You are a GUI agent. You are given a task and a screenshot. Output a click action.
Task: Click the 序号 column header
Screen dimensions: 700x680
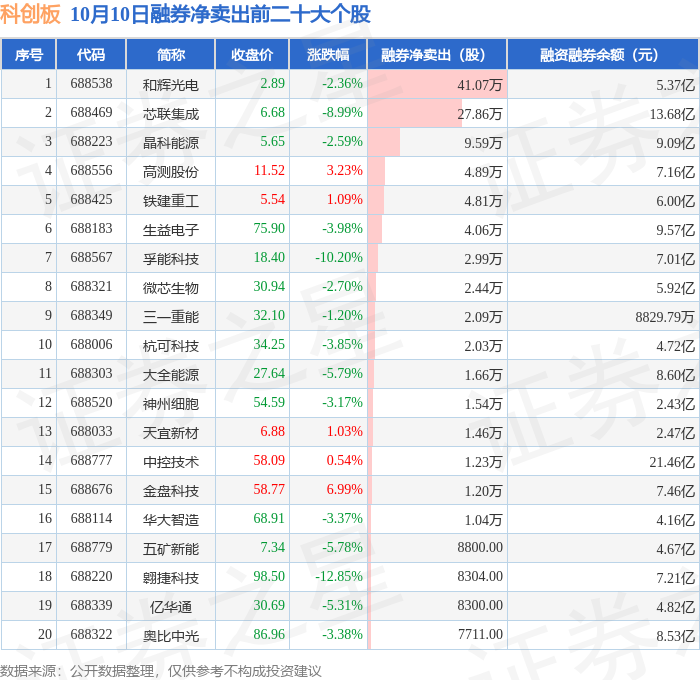[29, 54]
